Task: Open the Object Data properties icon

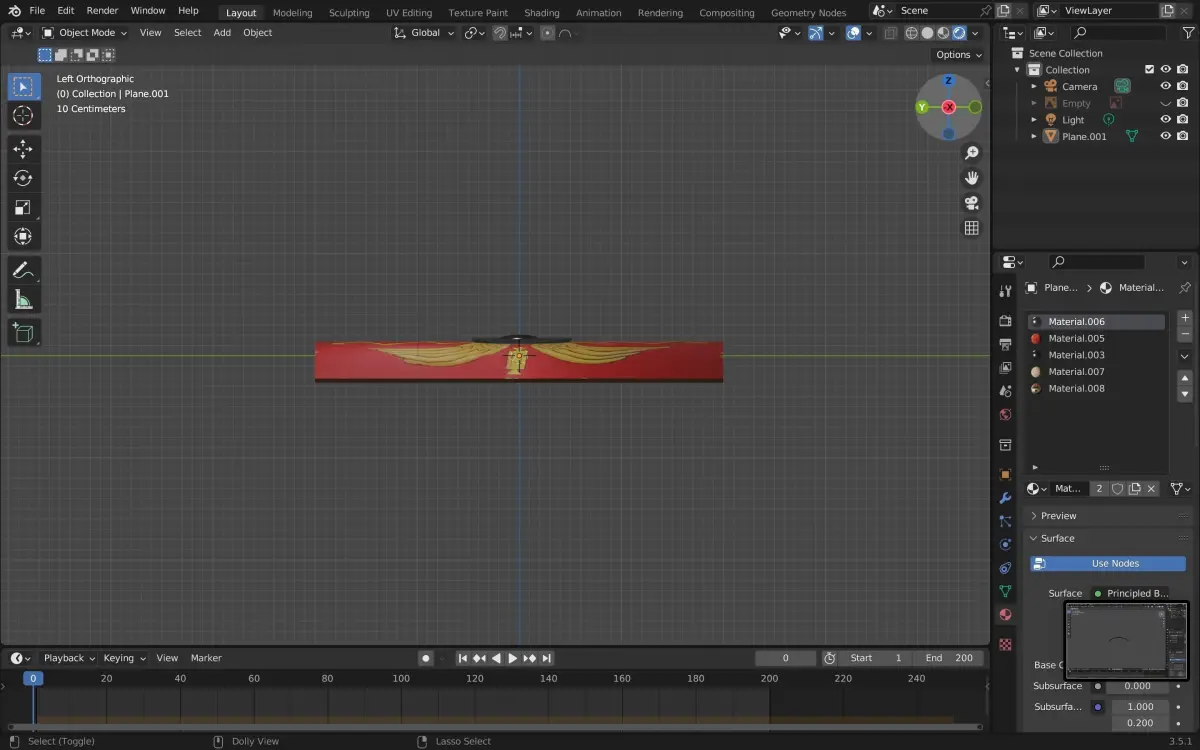Action: coord(1006,591)
